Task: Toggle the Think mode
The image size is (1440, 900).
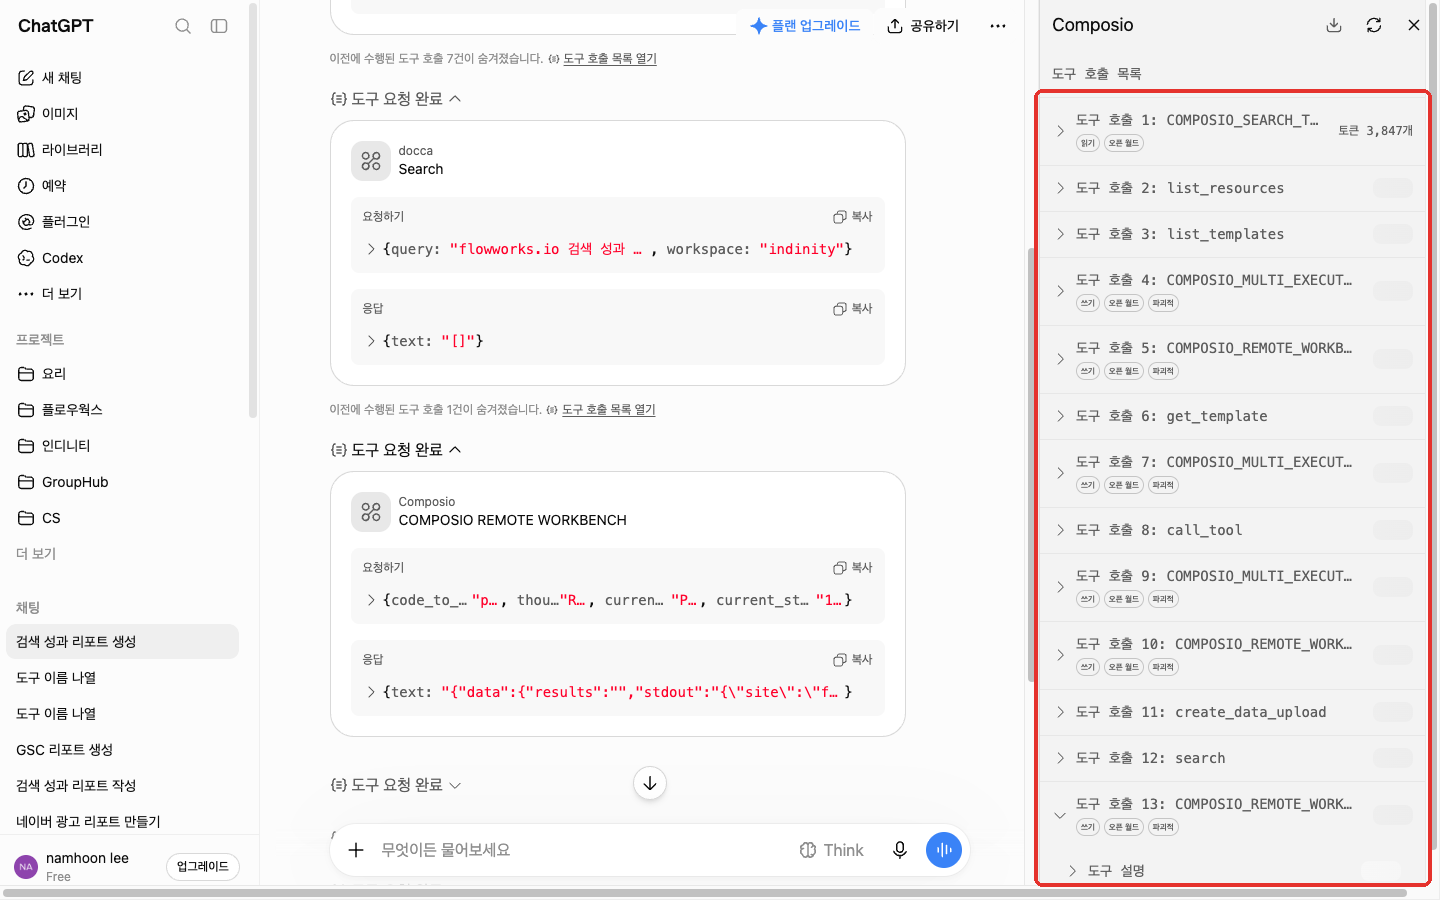Action: point(831,850)
